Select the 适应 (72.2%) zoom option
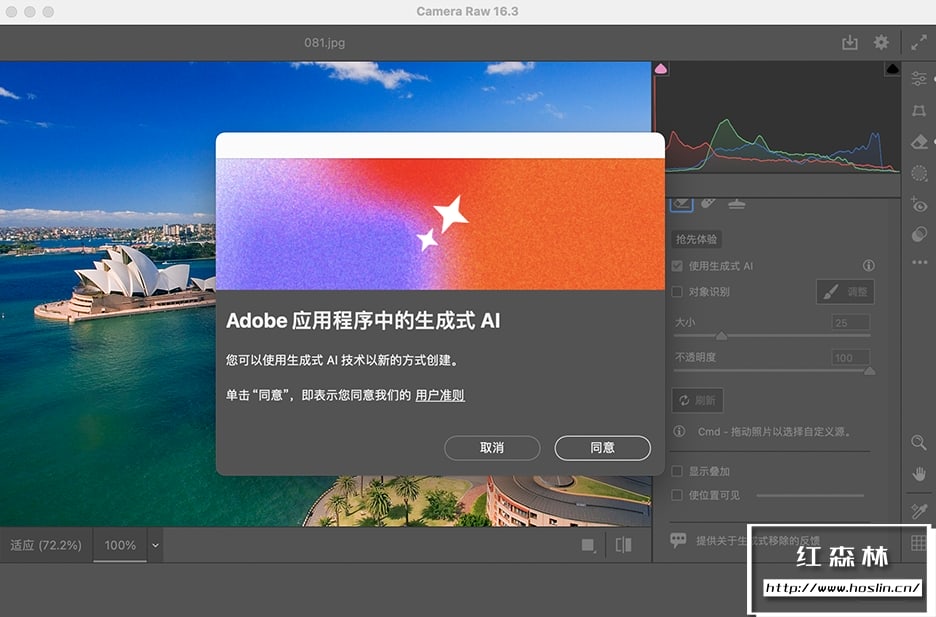 [45, 545]
